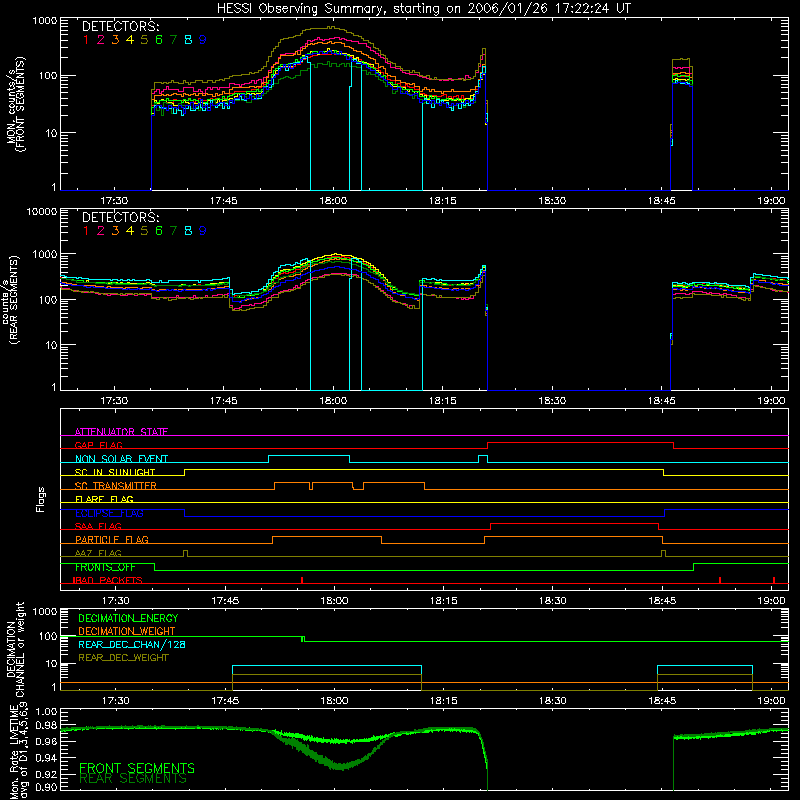Viewport: 800px width, 800px height.
Task: Click FRONT SEGMENTS label in livetime plot
Action: (x=137, y=768)
